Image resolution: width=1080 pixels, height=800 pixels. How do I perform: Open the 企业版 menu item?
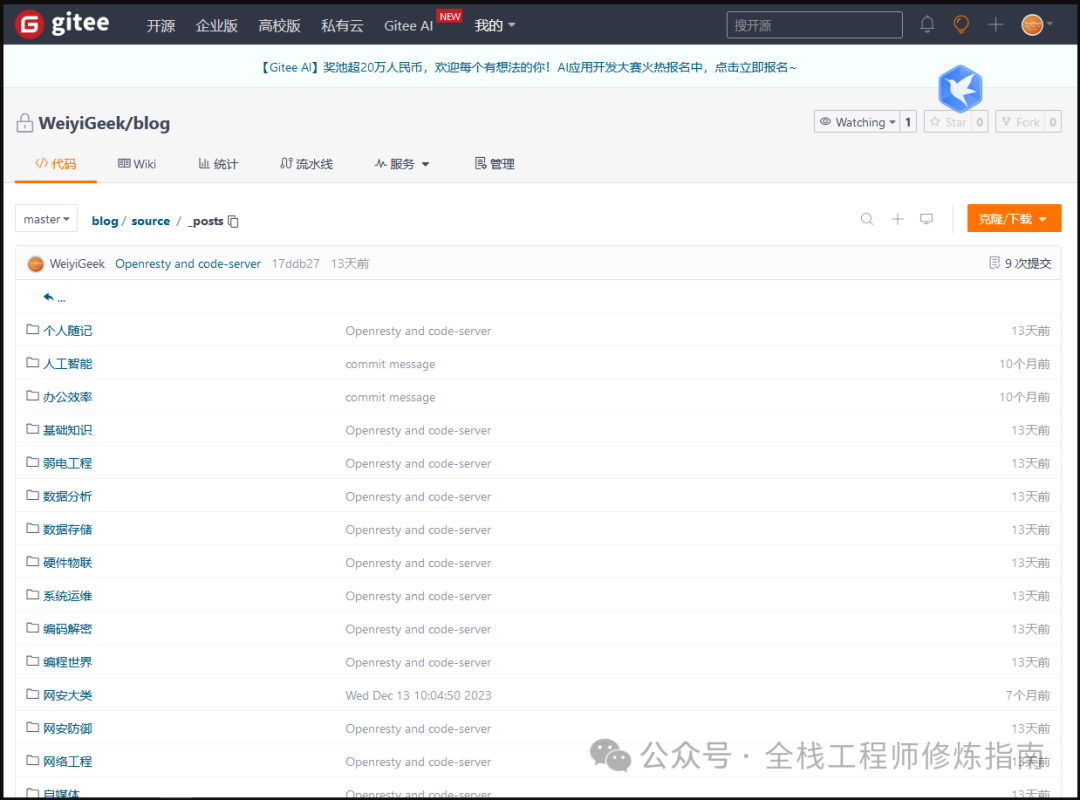[x=216, y=25]
